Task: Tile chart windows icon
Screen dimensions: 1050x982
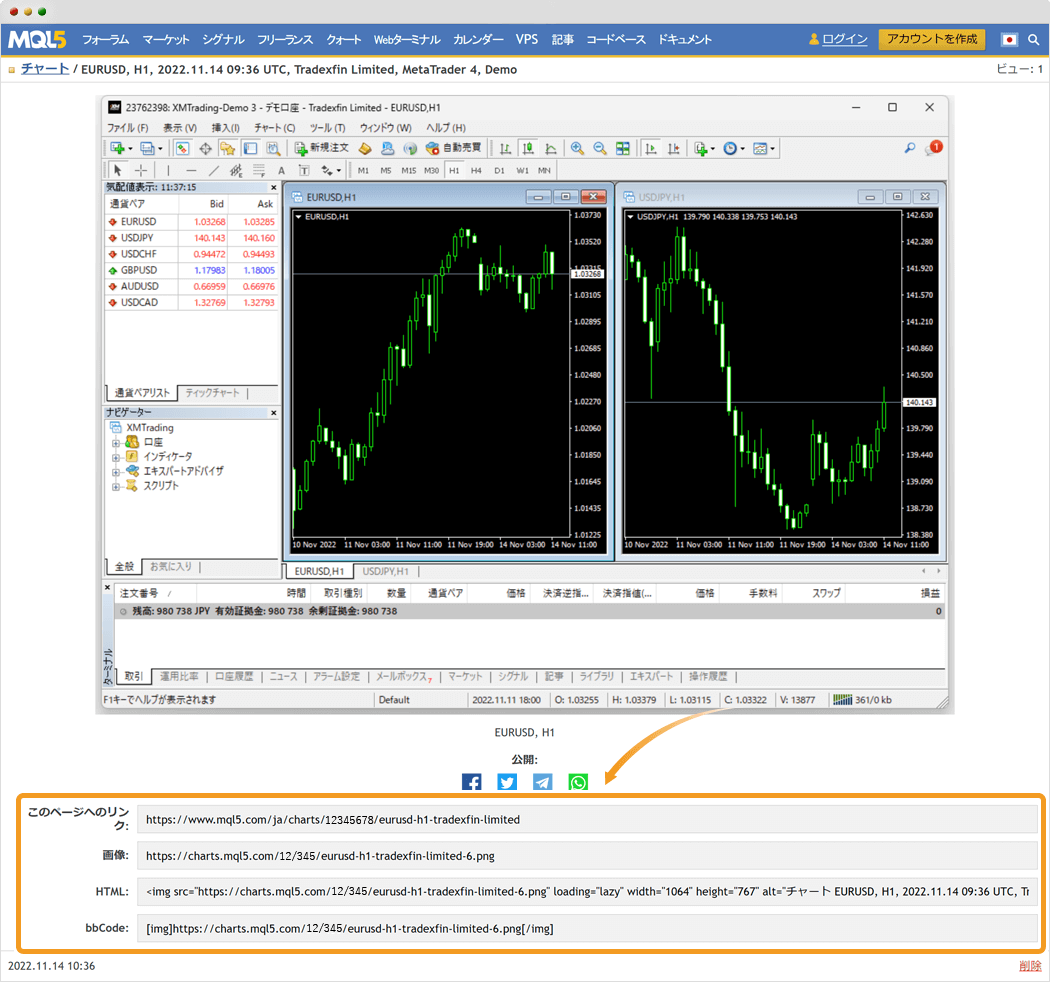Action: [623, 148]
